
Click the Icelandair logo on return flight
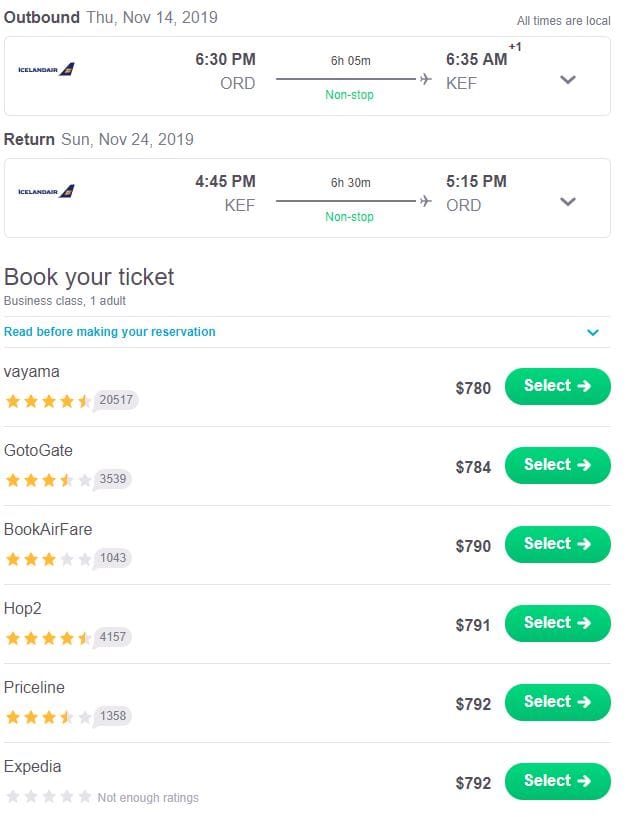(x=46, y=191)
